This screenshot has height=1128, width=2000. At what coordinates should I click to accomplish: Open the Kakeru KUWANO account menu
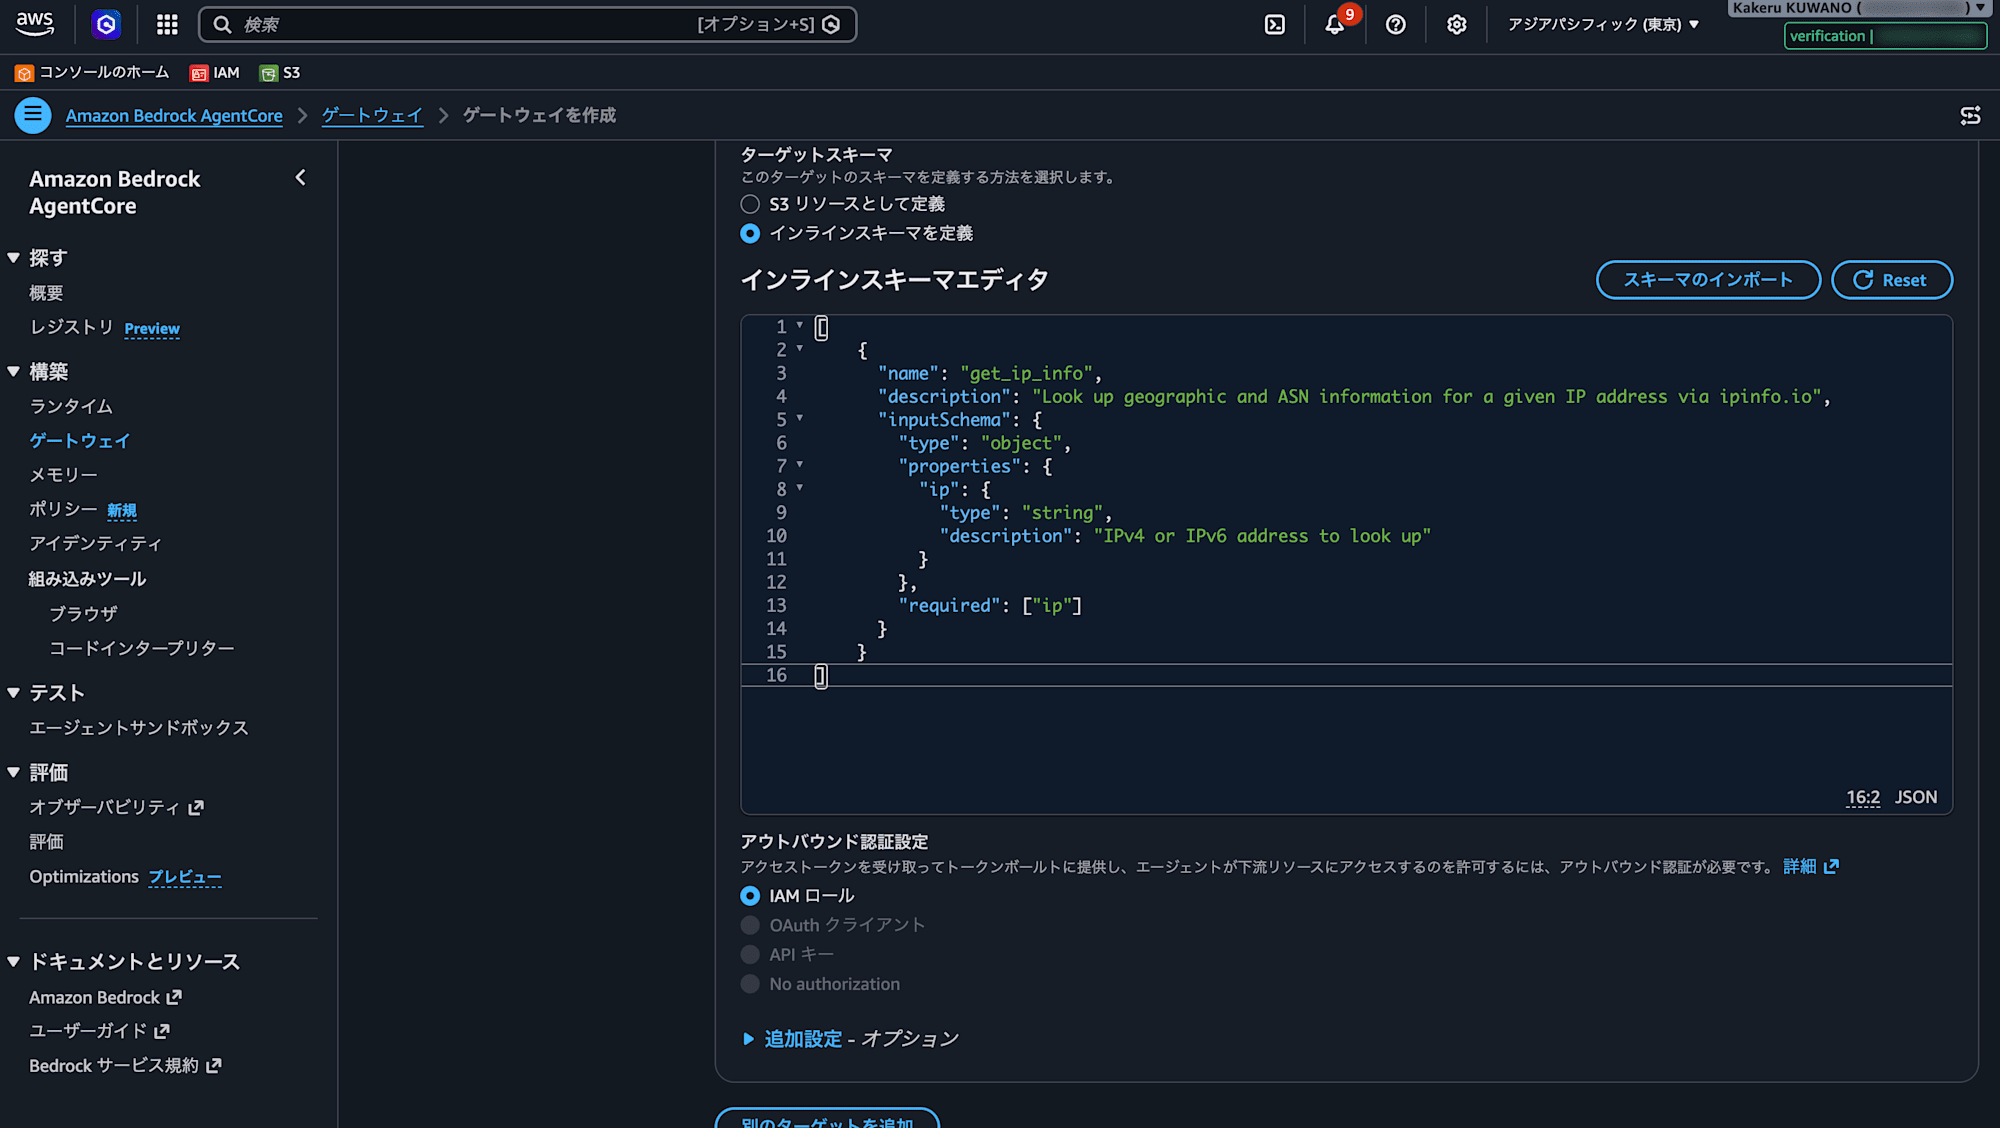click(x=1858, y=8)
